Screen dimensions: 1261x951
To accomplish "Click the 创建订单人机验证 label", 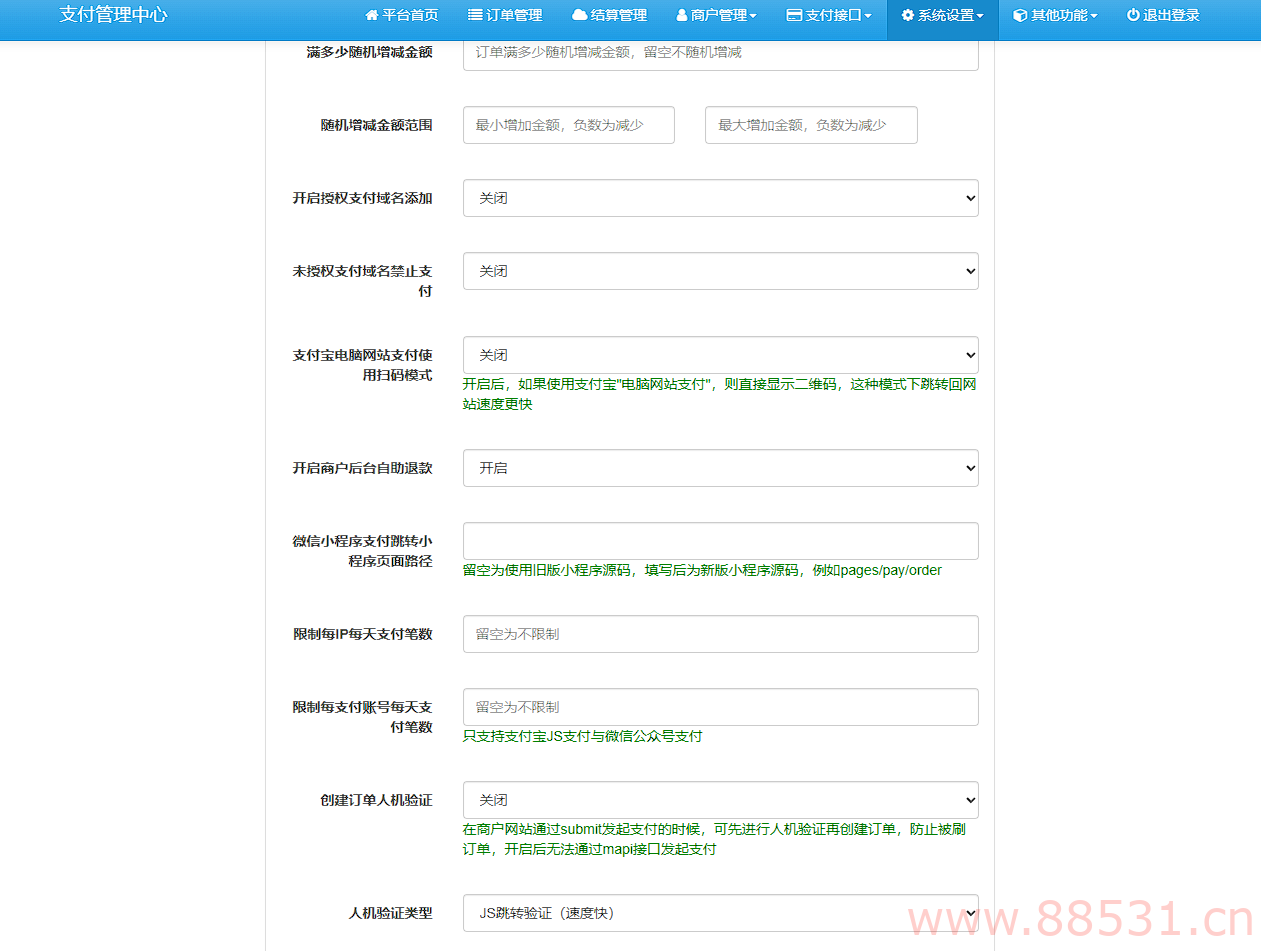I will pos(376,800).
